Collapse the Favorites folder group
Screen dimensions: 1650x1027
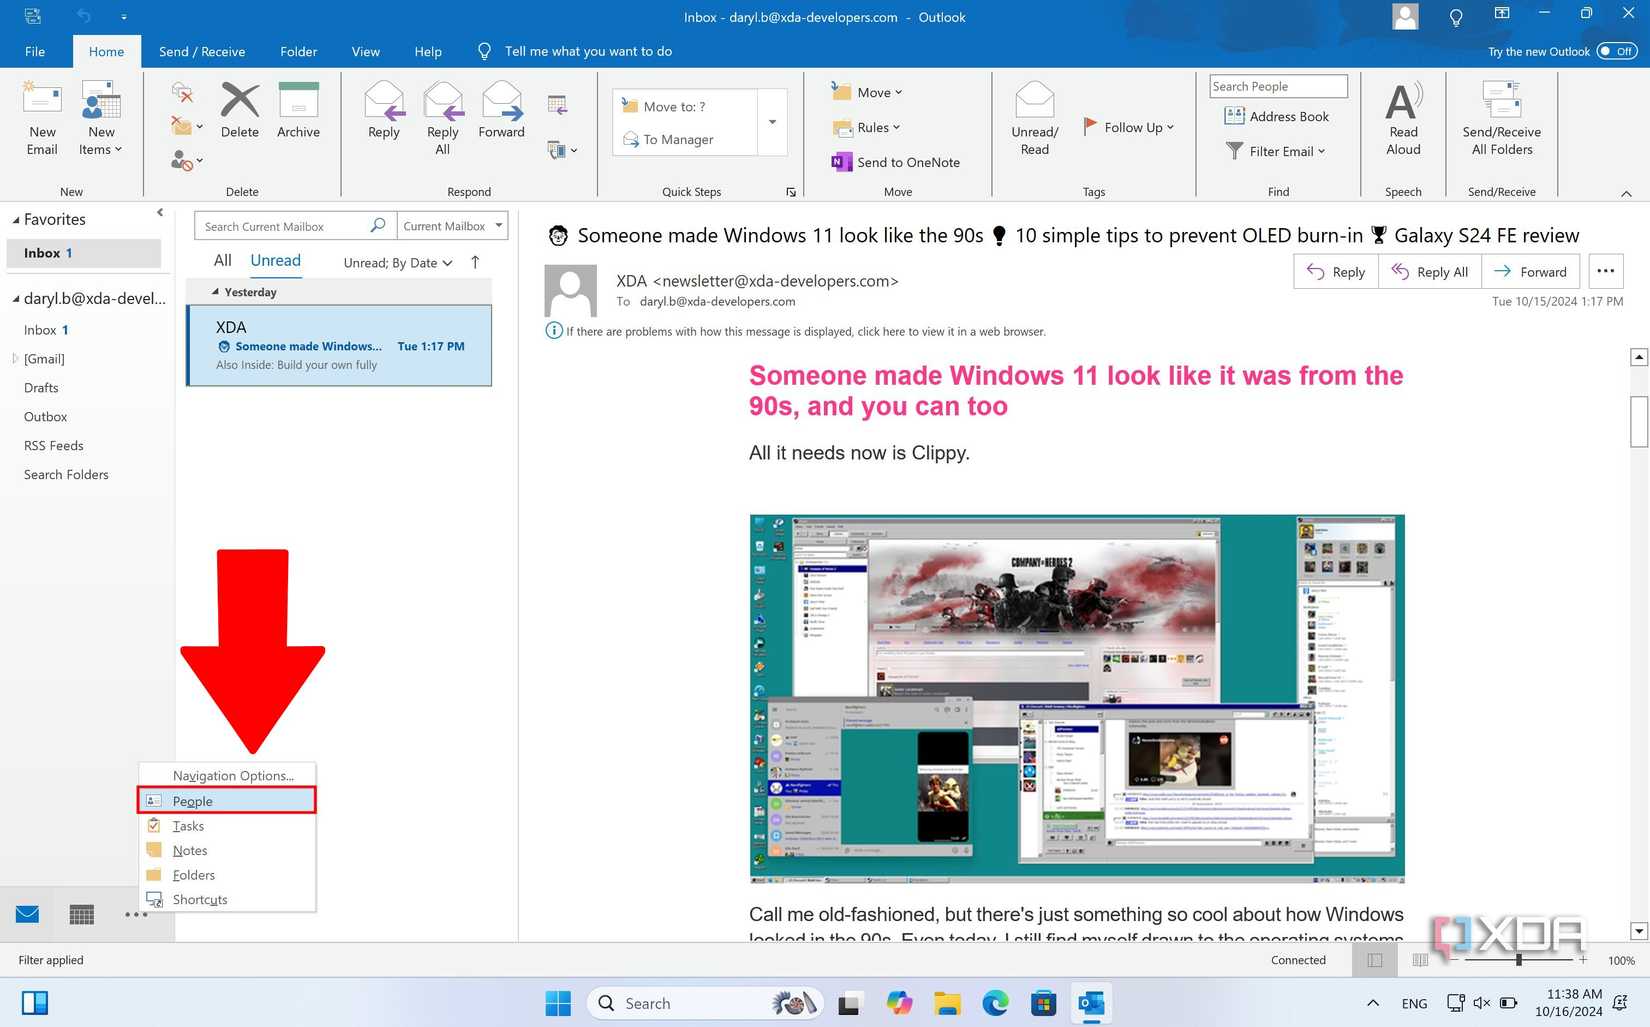pyautogui.click(x=16, y=220)
